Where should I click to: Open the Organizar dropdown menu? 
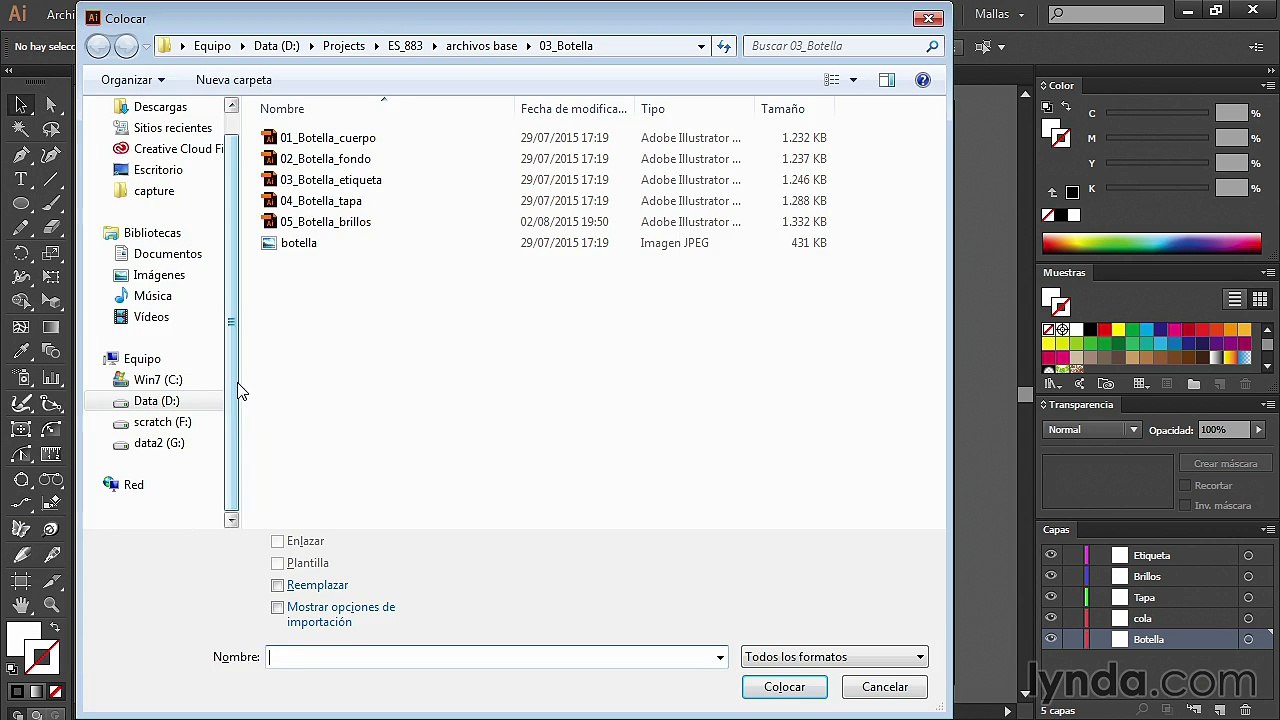pos(133,80)
